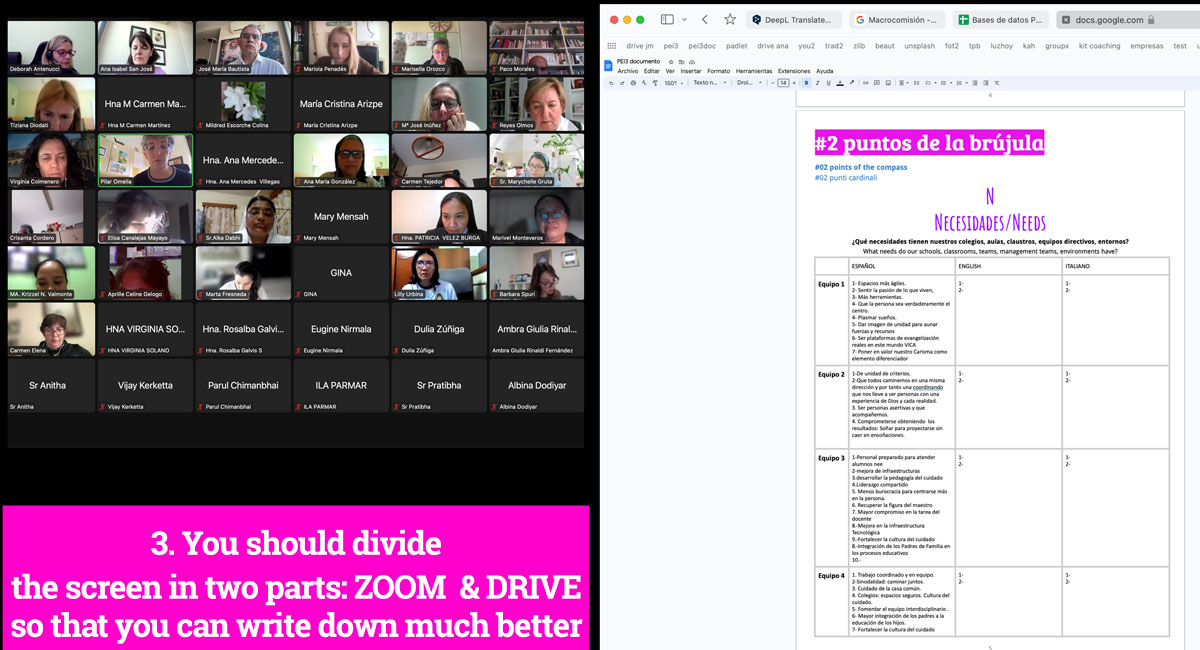Print the document from the toolbar
1200x650 pixels.
coord(631,83)
